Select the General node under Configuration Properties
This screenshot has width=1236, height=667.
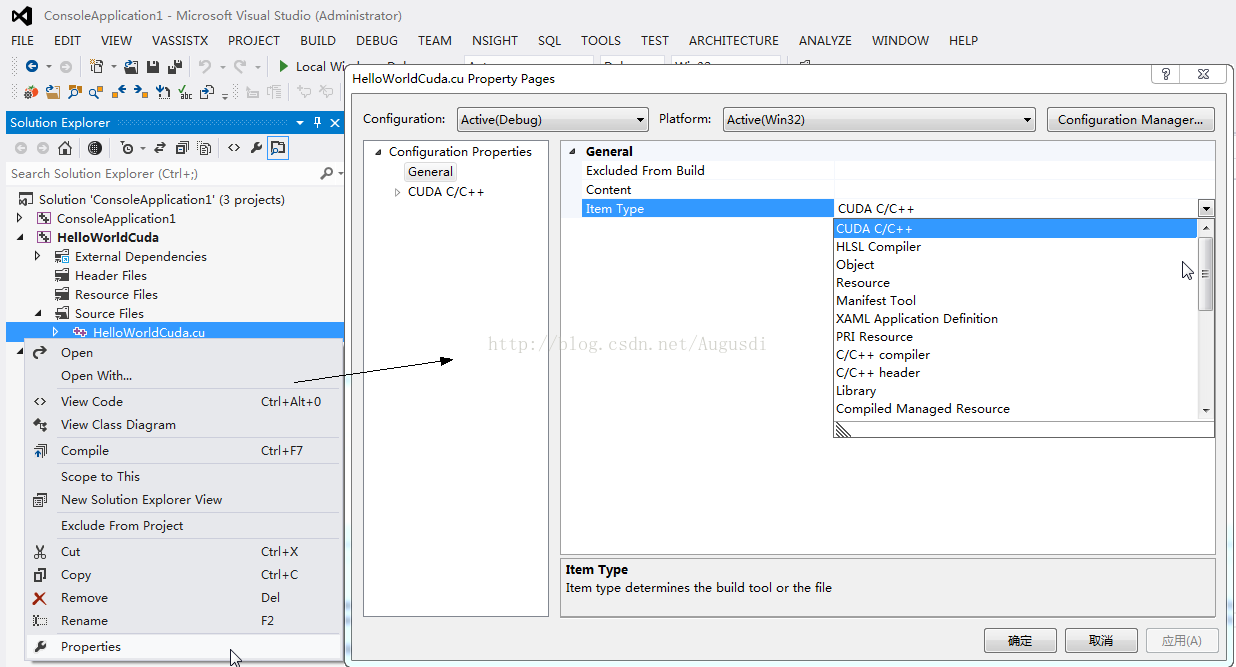click(x=431, y=172)
